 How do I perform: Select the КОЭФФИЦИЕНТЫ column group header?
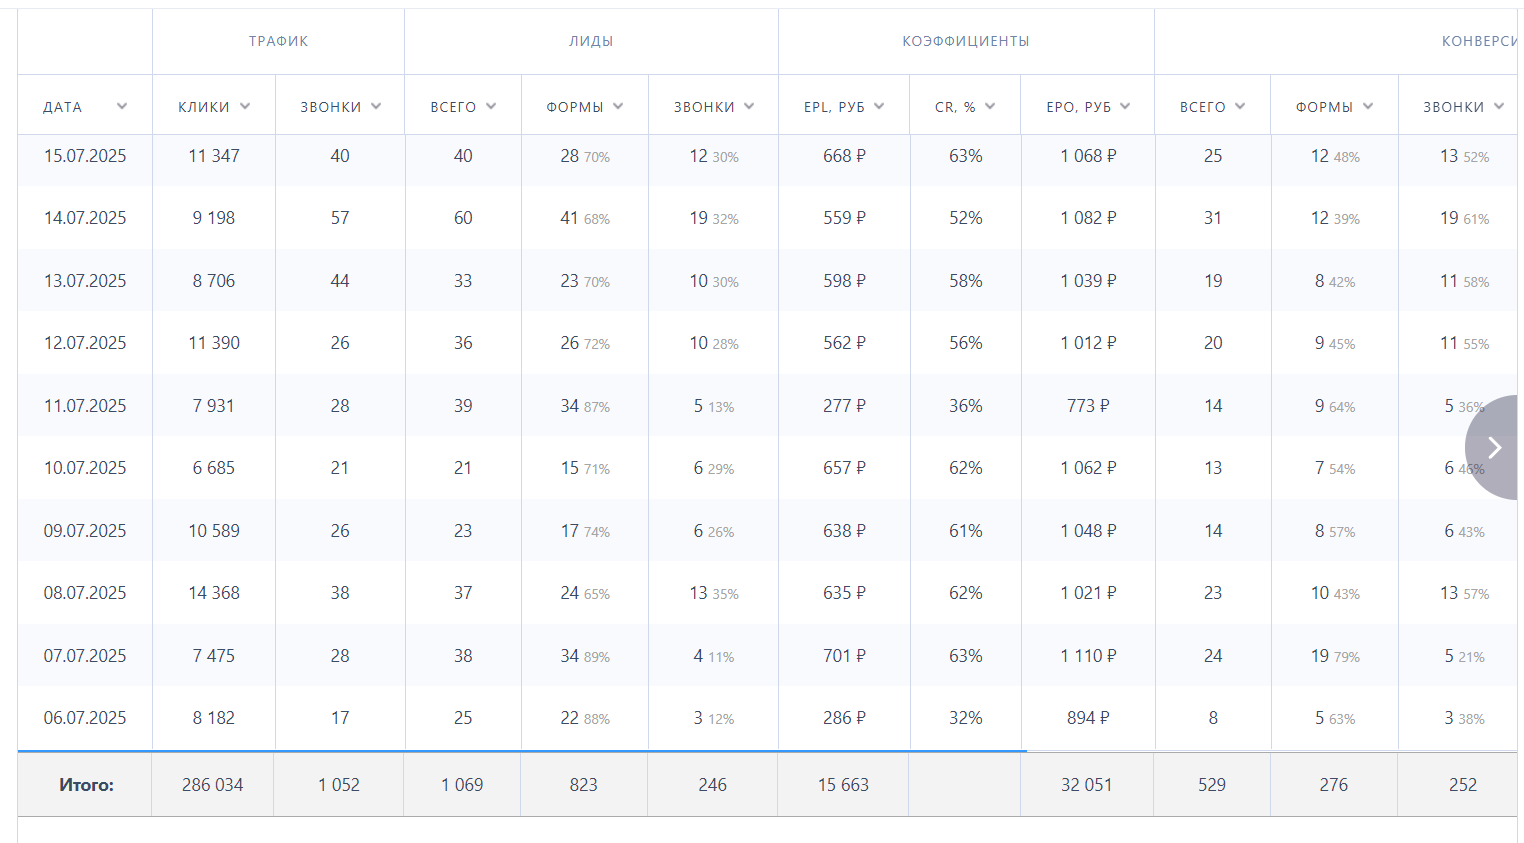(965, 41)
